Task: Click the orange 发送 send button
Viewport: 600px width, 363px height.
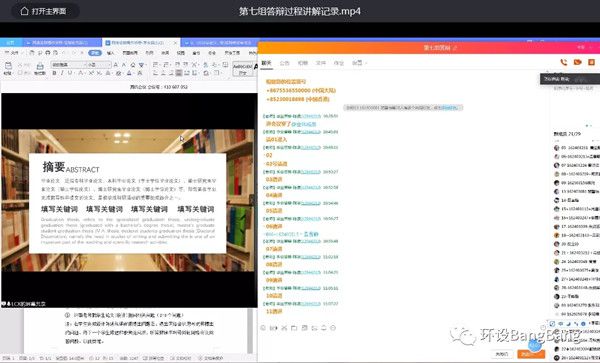Action: (x=531, y=354)
